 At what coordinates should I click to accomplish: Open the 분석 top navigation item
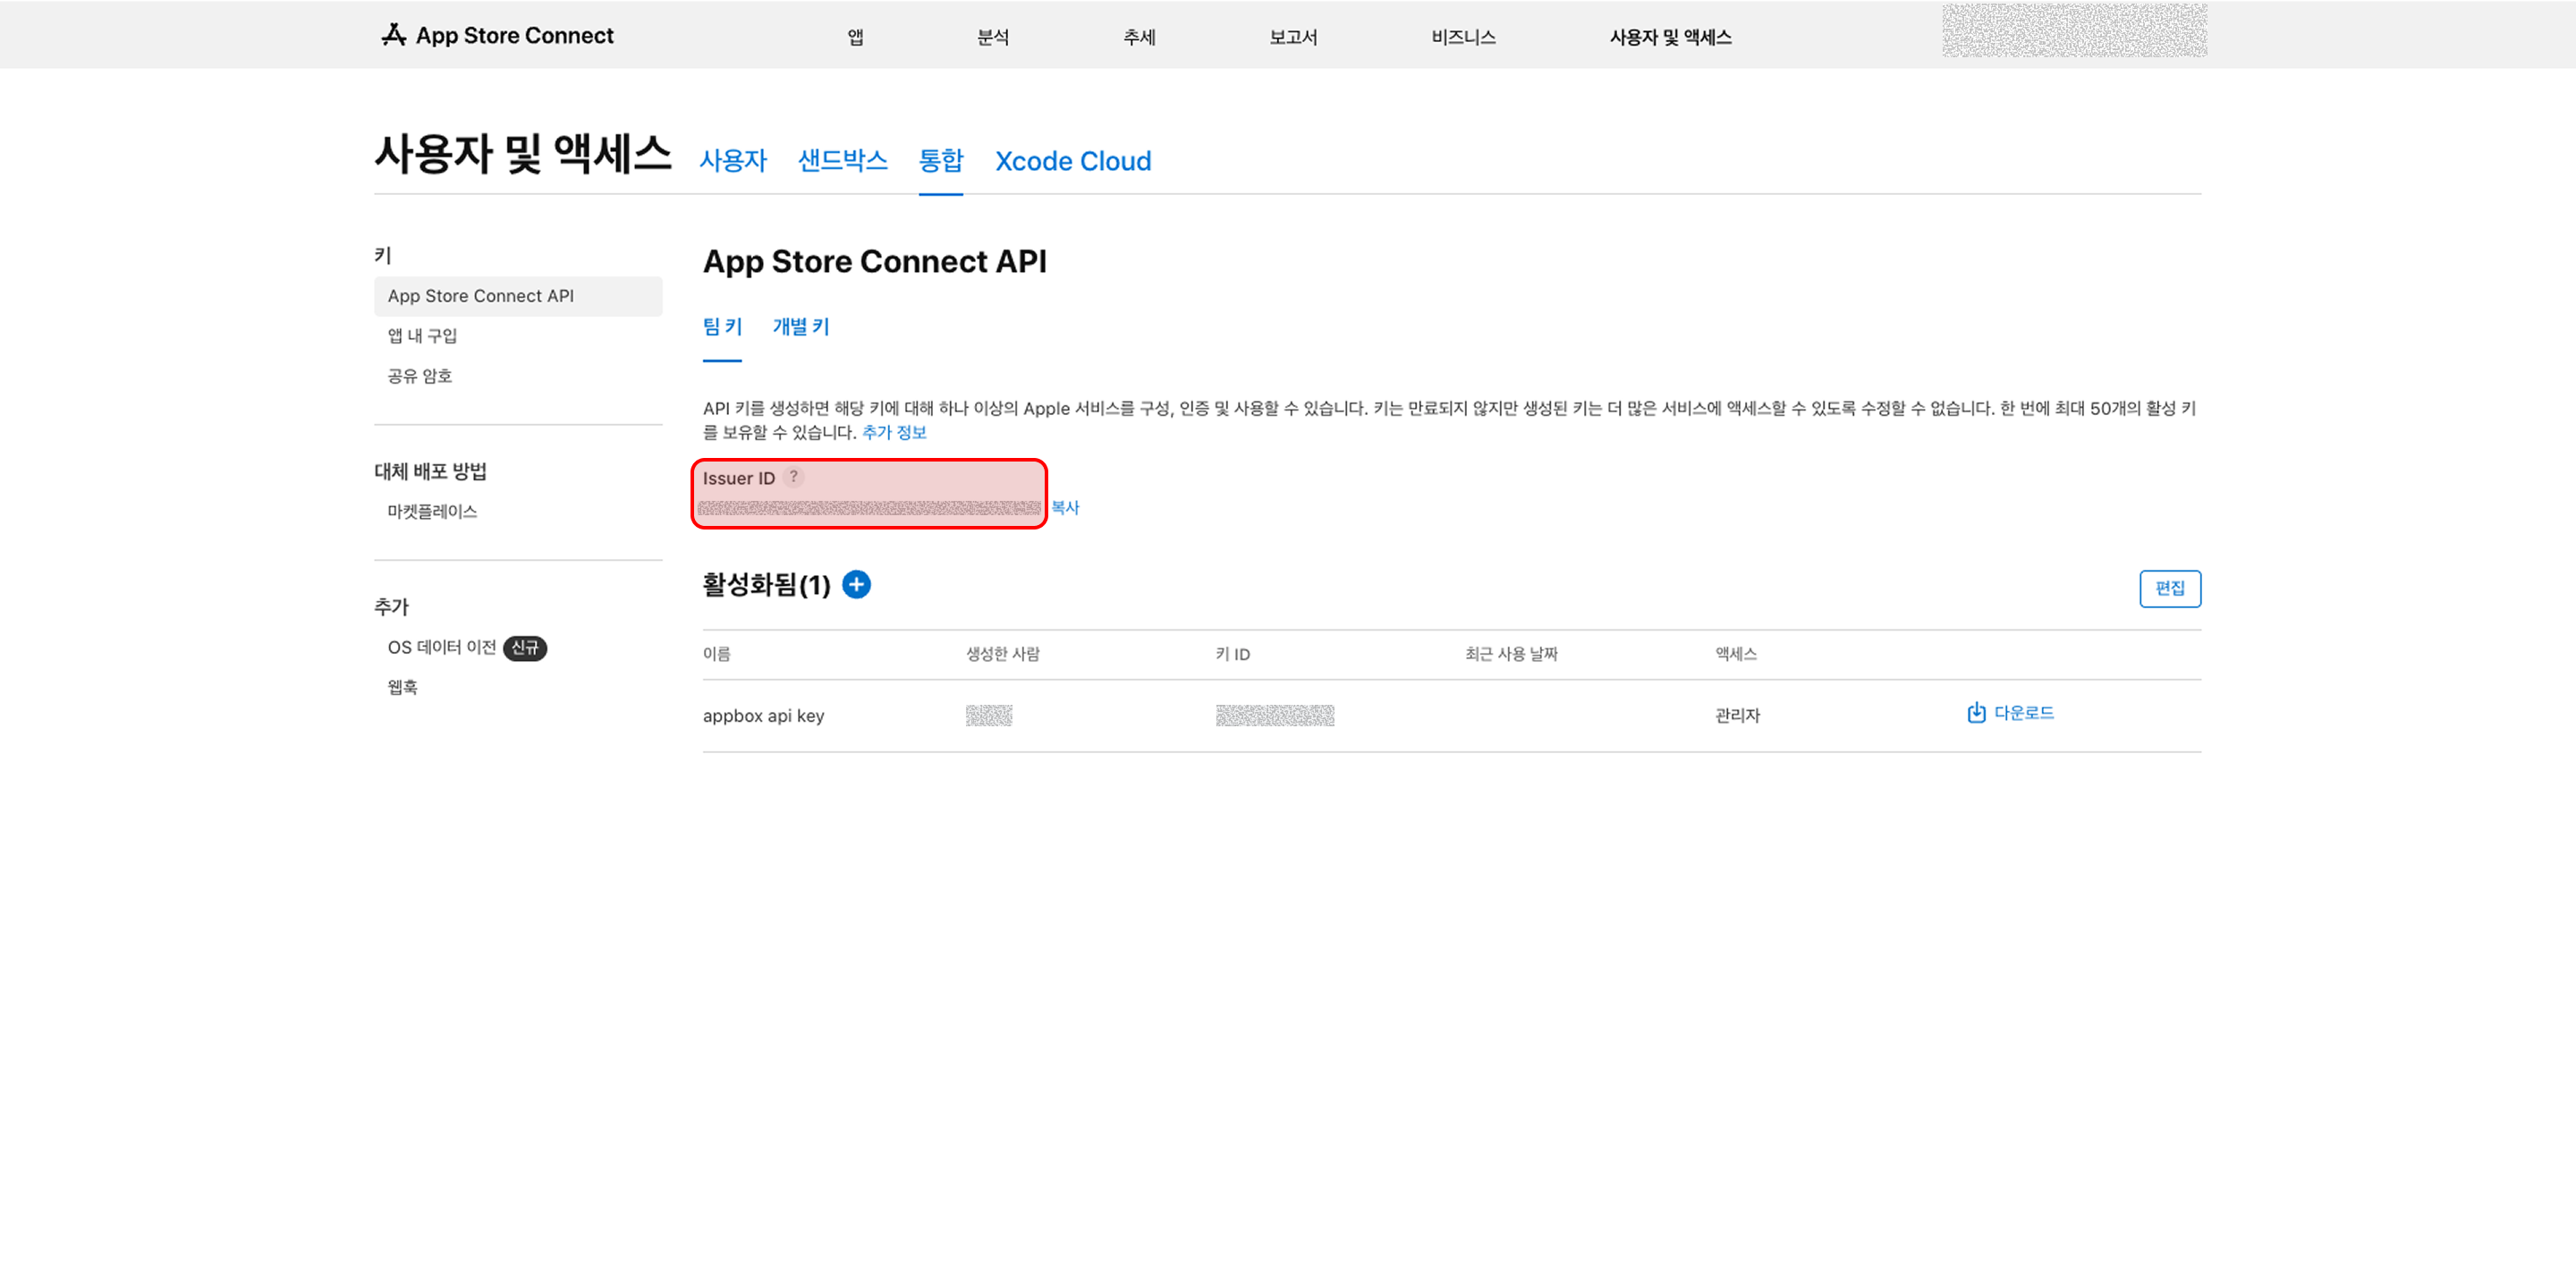[x=992, y=37]
